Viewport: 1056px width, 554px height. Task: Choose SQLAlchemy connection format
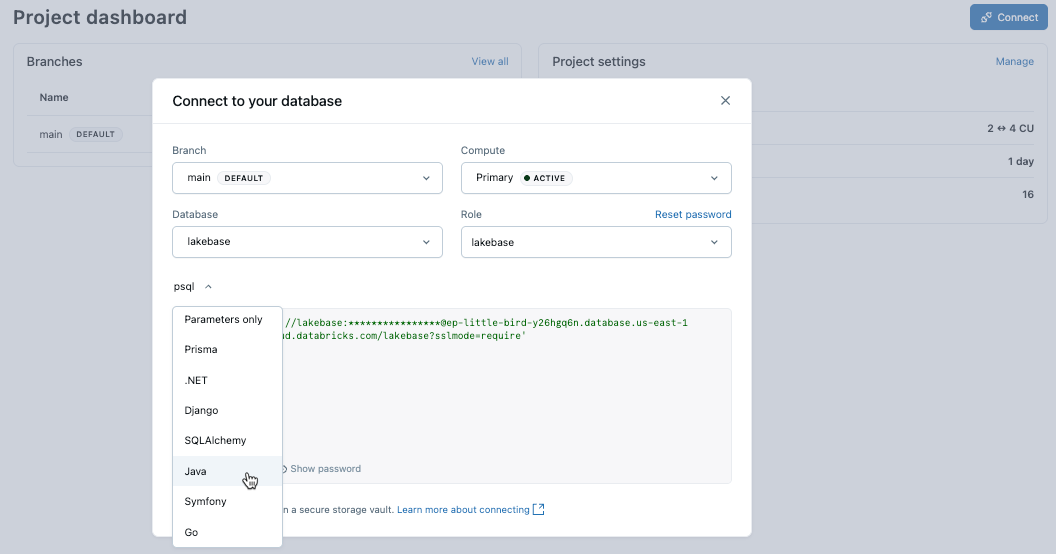[x=215, y=441]
